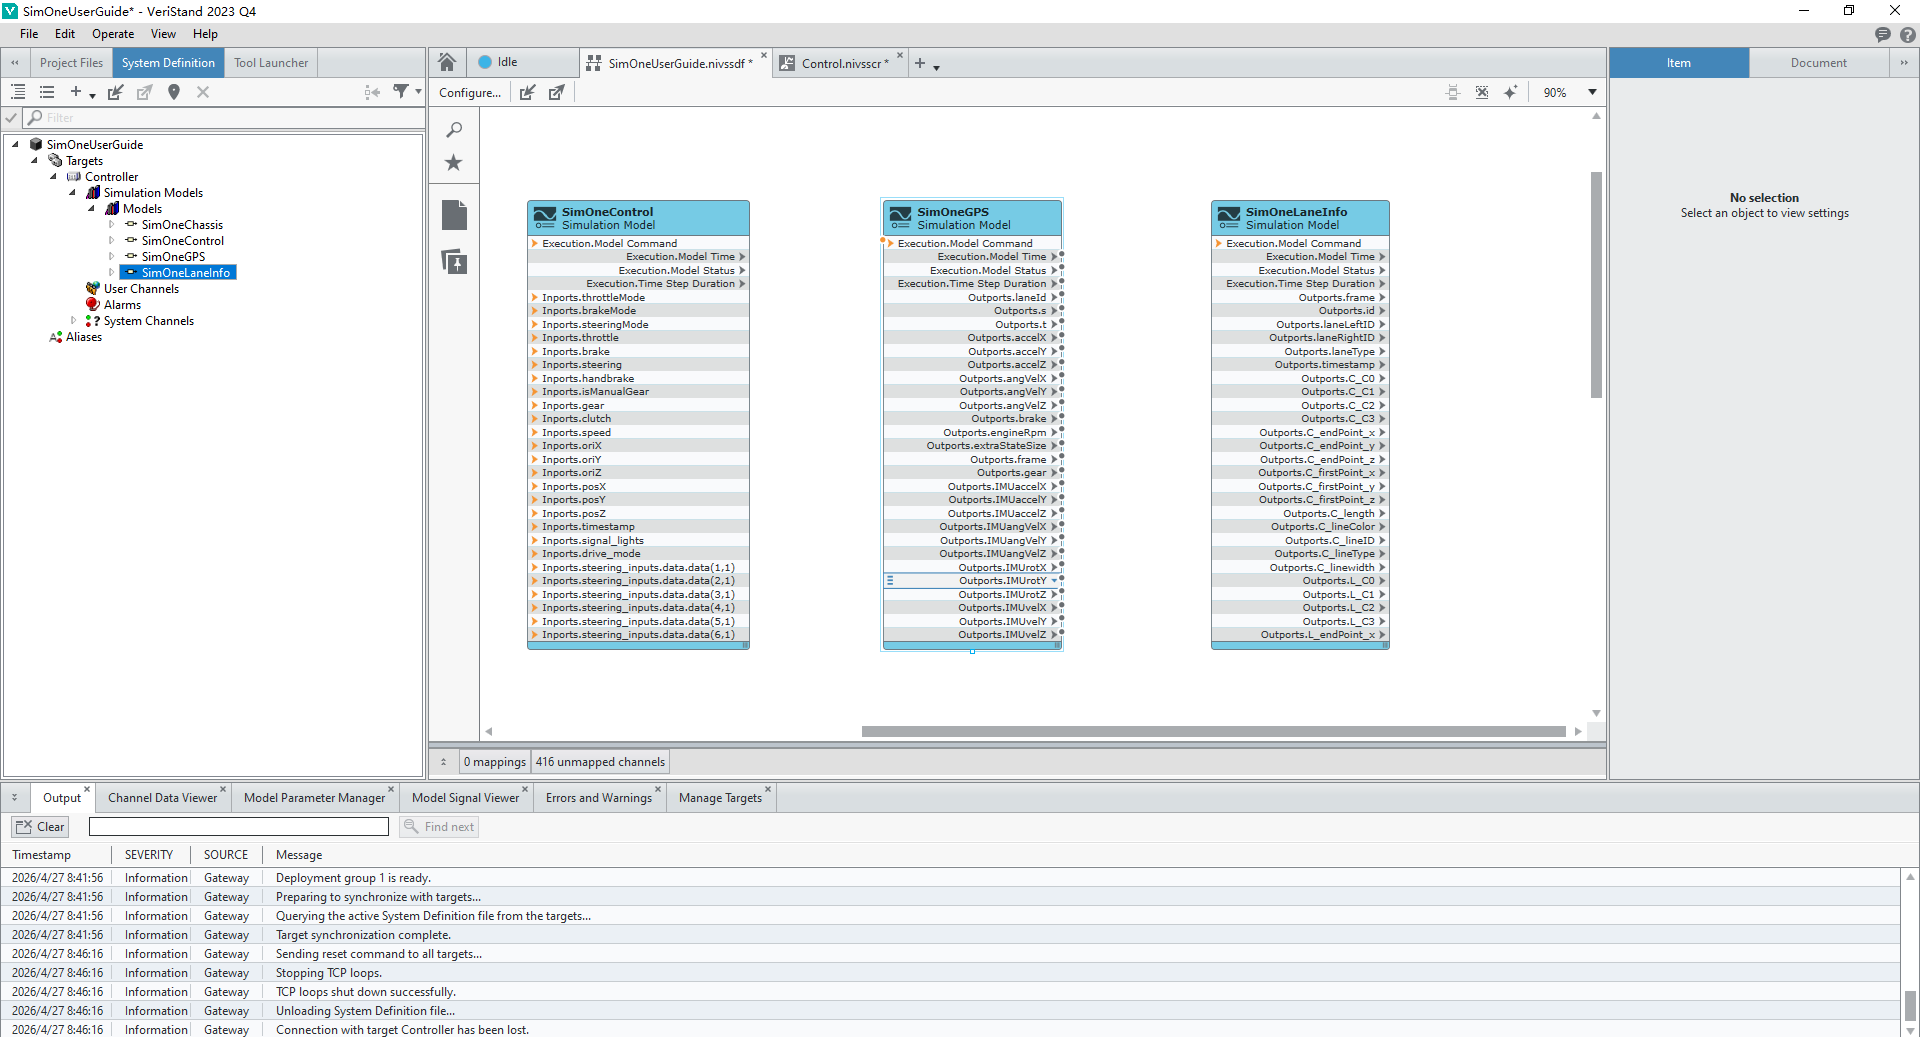Click the sync-selection arrows icon left of the funnel
Viewport: 1920px width, 1037px height.
pyautogui.click(x=372, y=92)
